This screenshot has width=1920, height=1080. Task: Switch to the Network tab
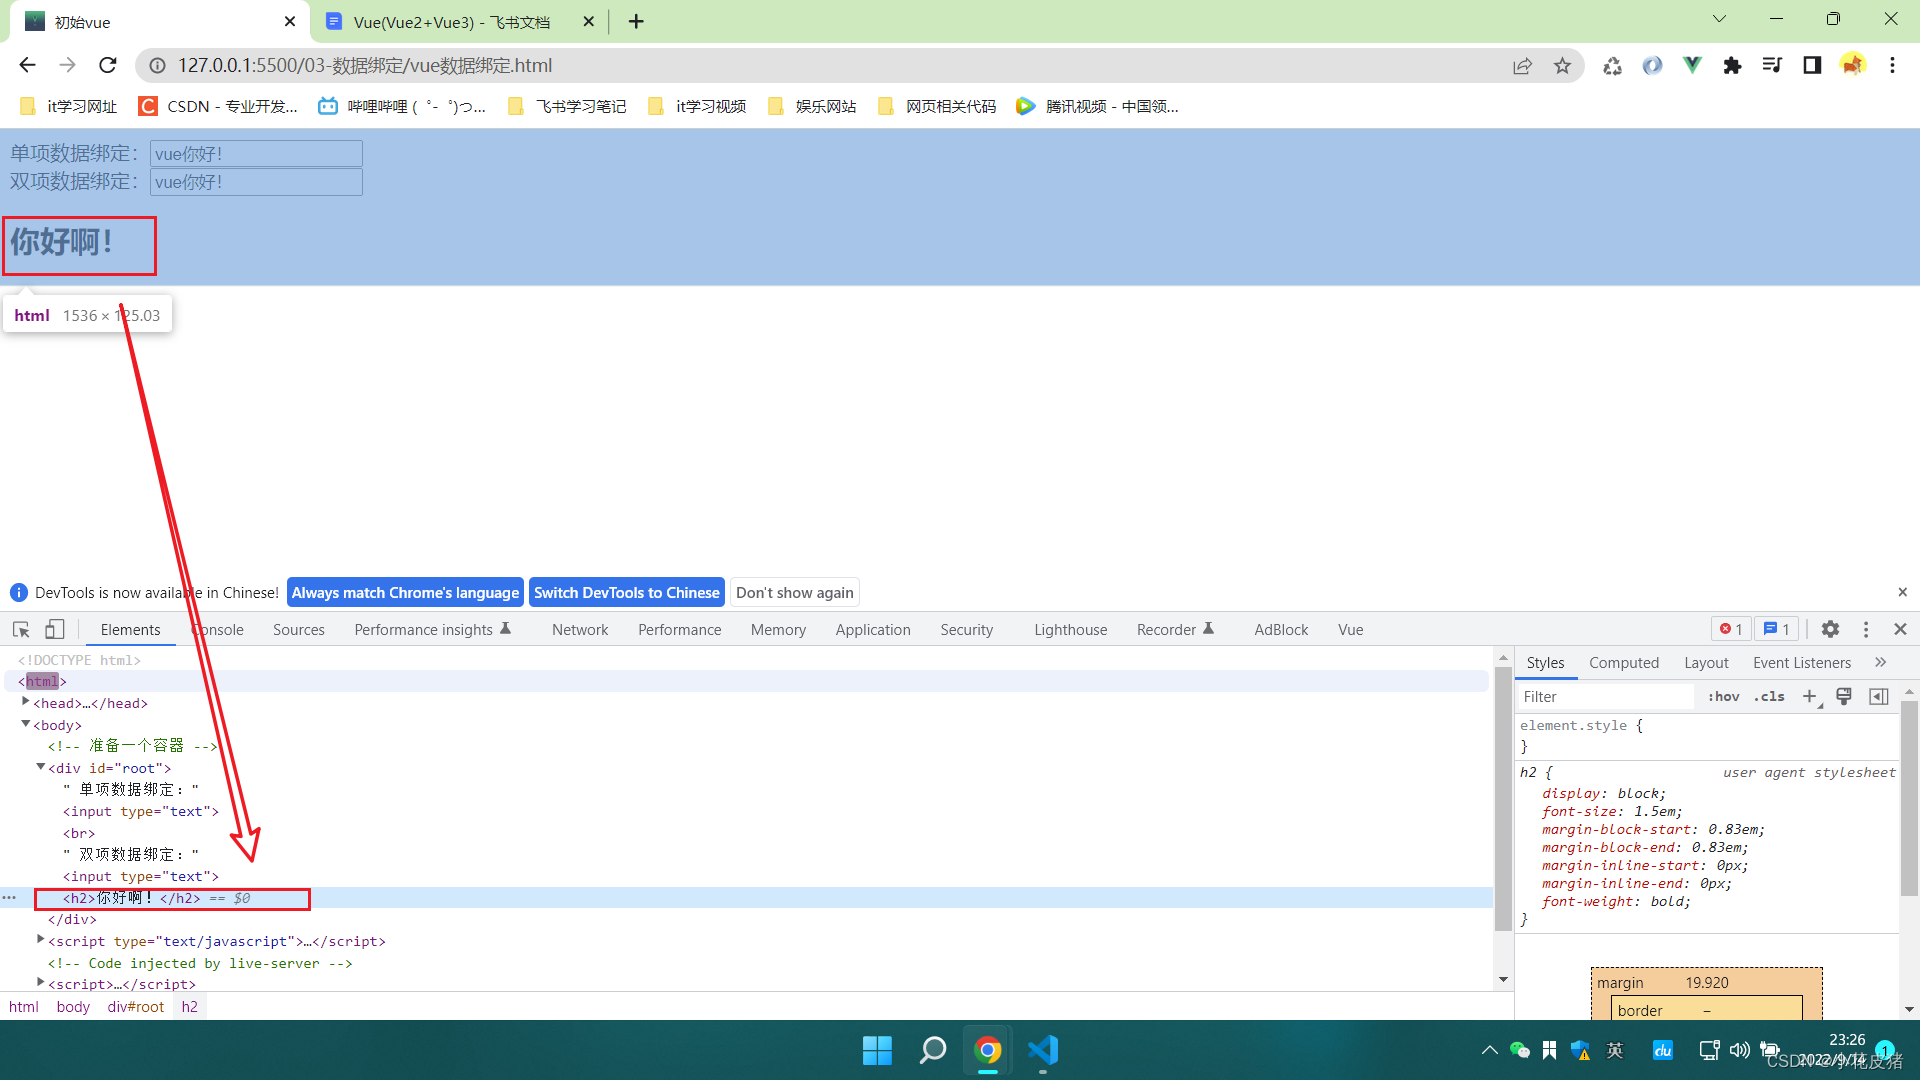579,629
